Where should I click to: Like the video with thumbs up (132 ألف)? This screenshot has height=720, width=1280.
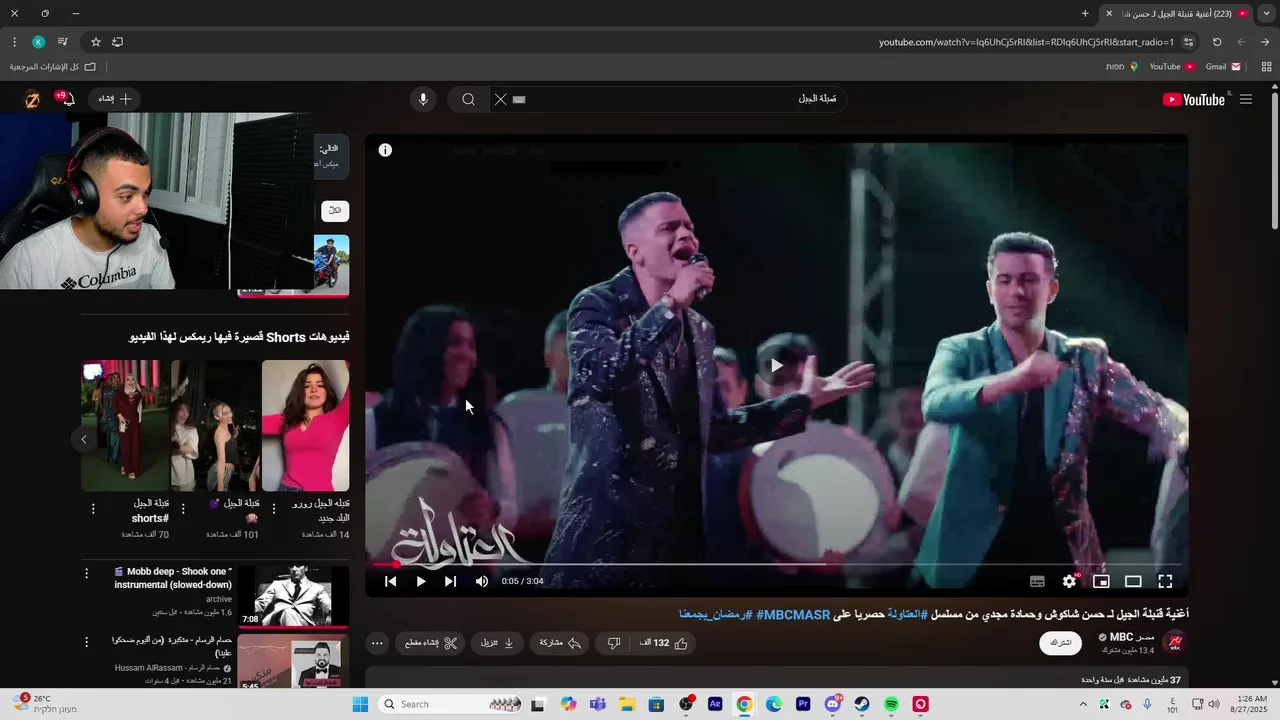coord(664,643)
